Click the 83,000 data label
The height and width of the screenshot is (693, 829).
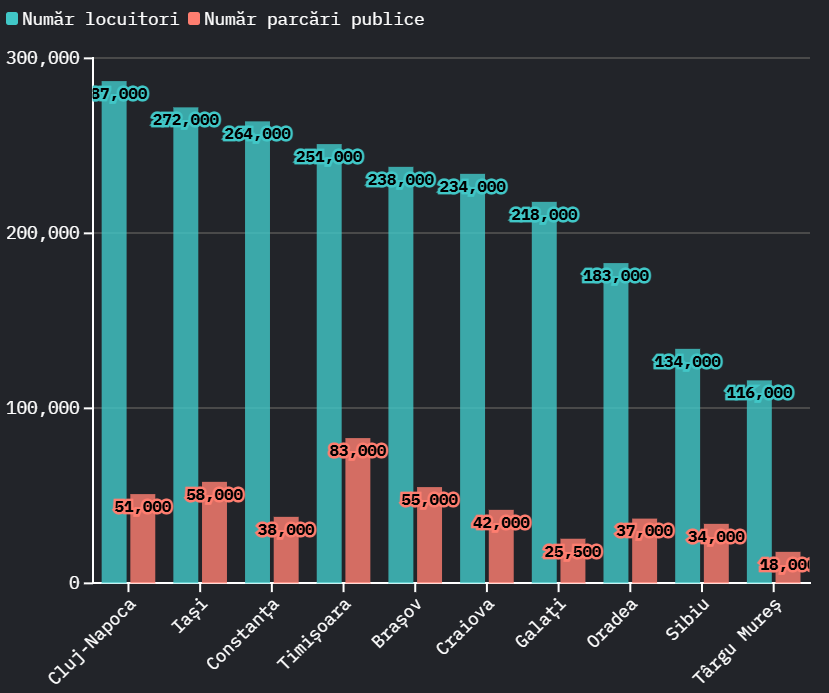357,451
